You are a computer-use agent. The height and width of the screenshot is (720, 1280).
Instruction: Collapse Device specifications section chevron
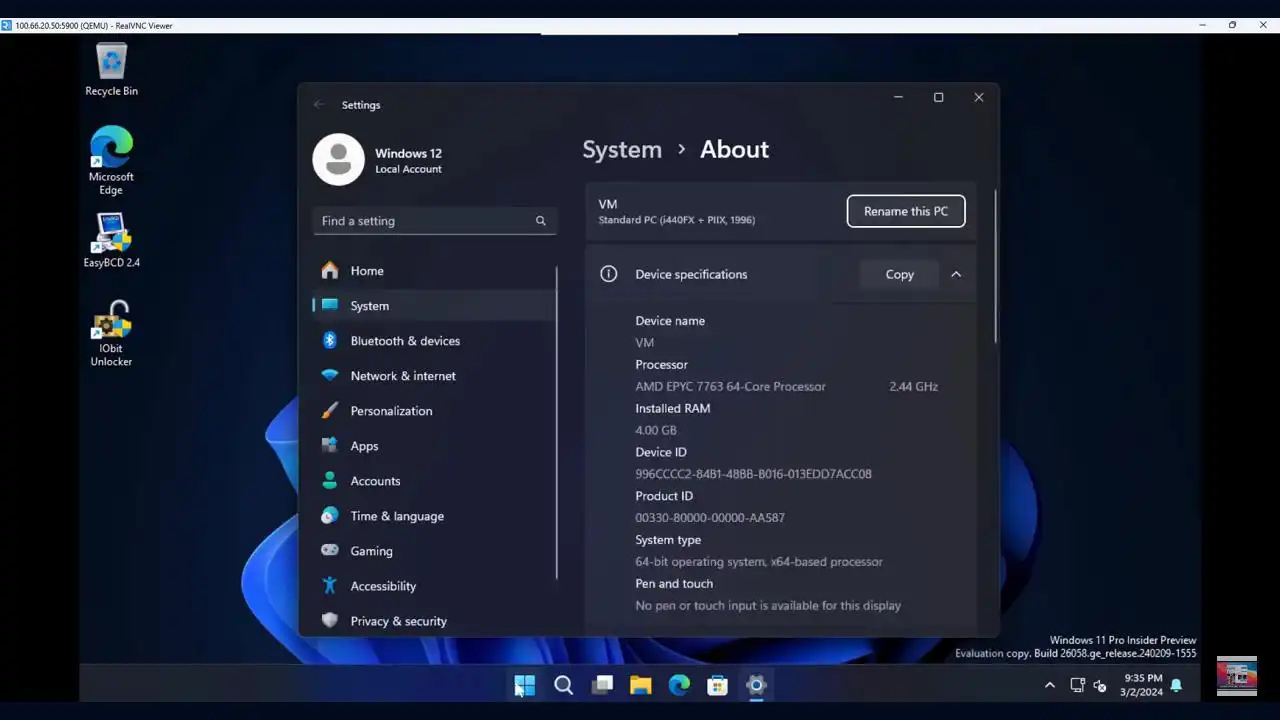tap(956, 274)
